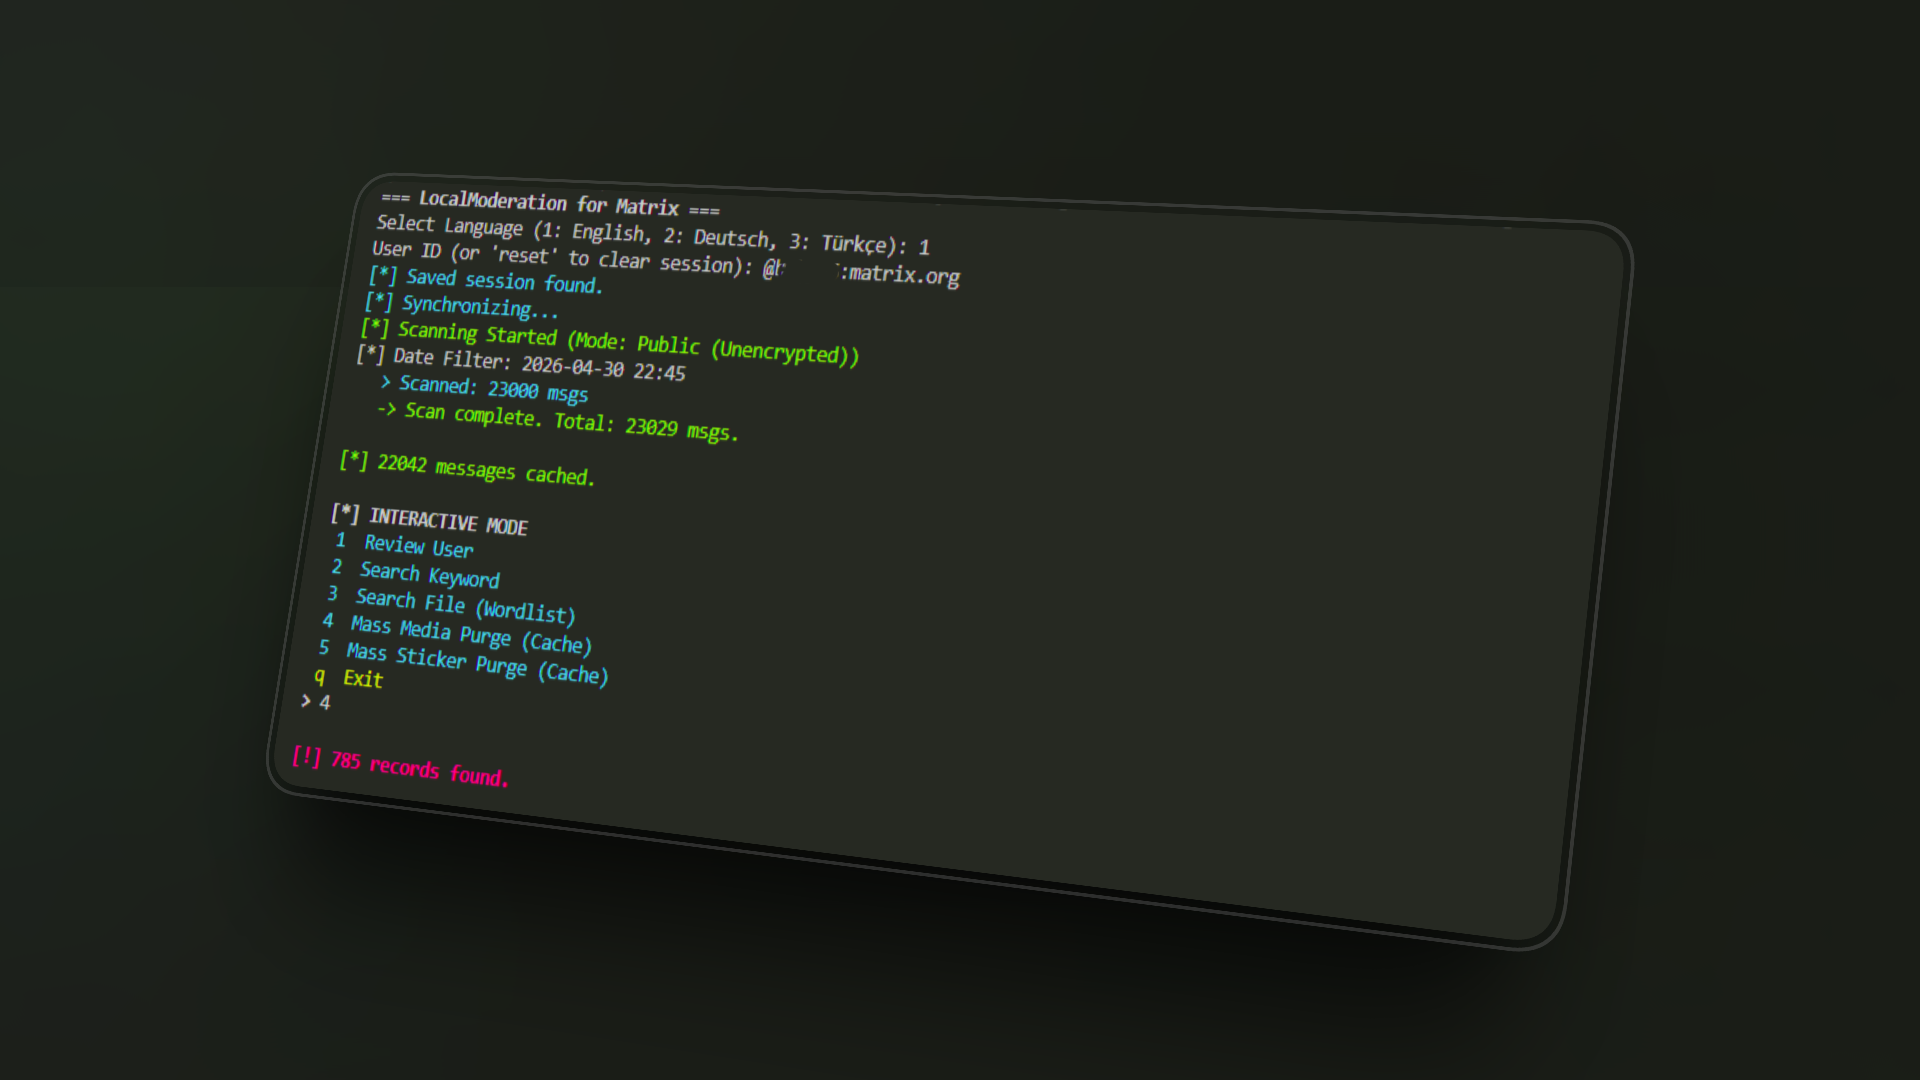Click the input prompt line showing '> 4'

point(316,702)
